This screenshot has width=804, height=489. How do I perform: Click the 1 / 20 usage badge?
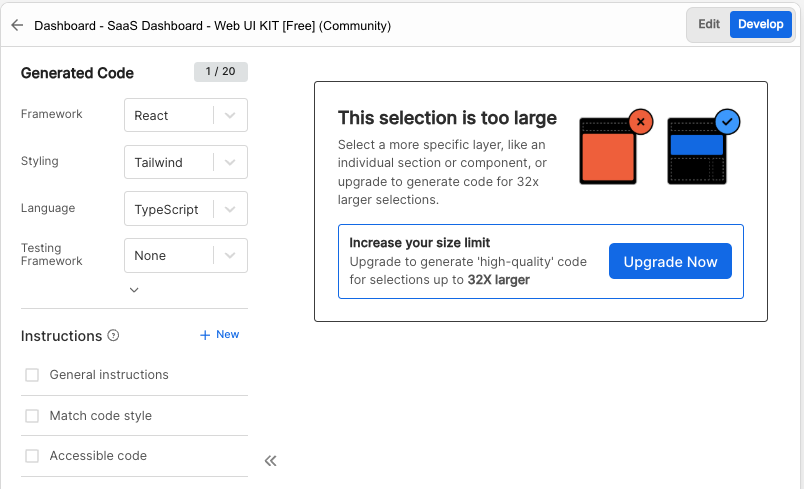[x=220, y=72]
